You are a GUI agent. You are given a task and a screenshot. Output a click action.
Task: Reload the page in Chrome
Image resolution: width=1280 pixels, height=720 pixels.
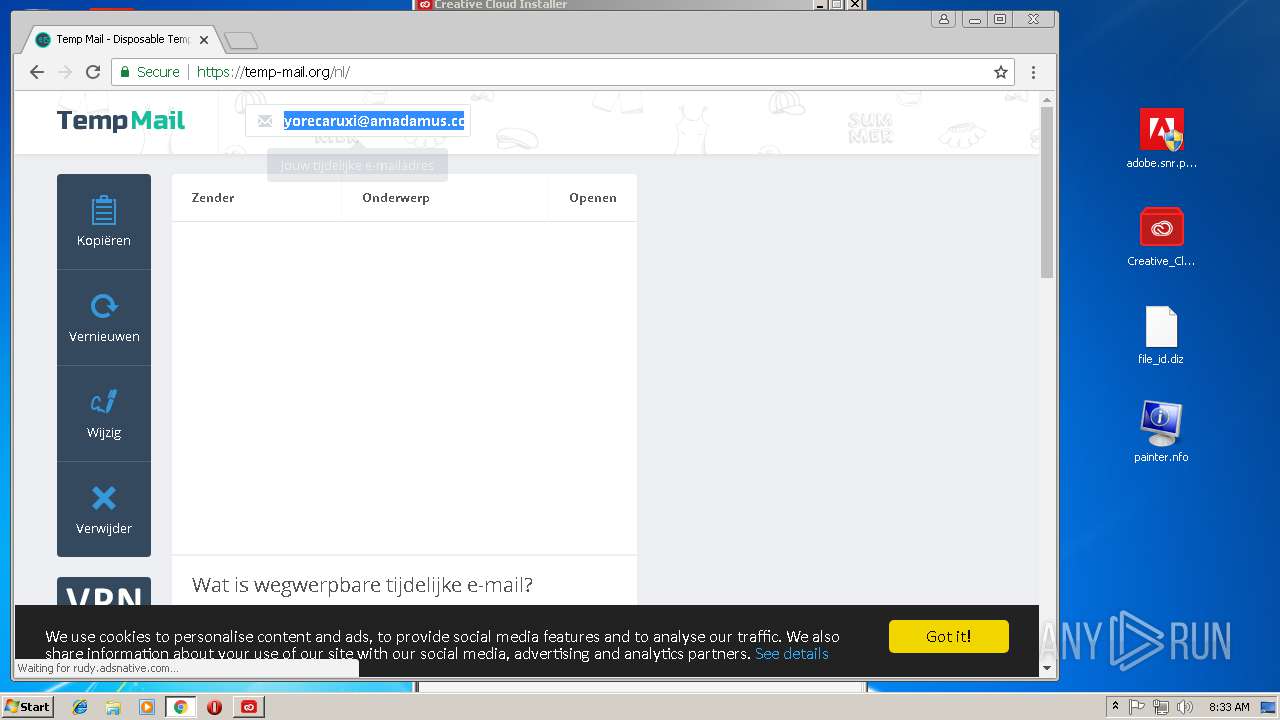tap(93, 72)
